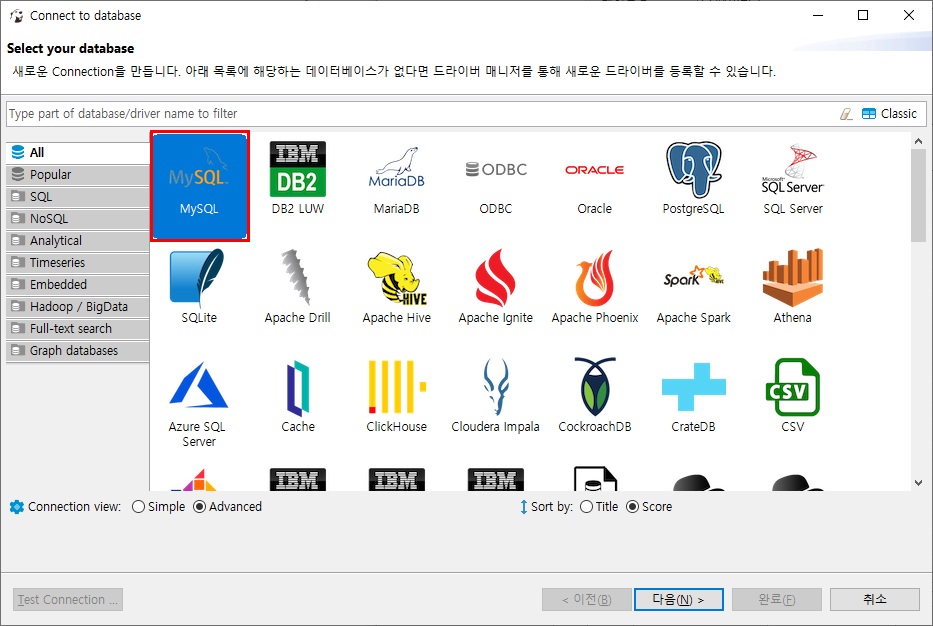Open connection view settings gear
933x626 pixels.
[x=17, y=507]
